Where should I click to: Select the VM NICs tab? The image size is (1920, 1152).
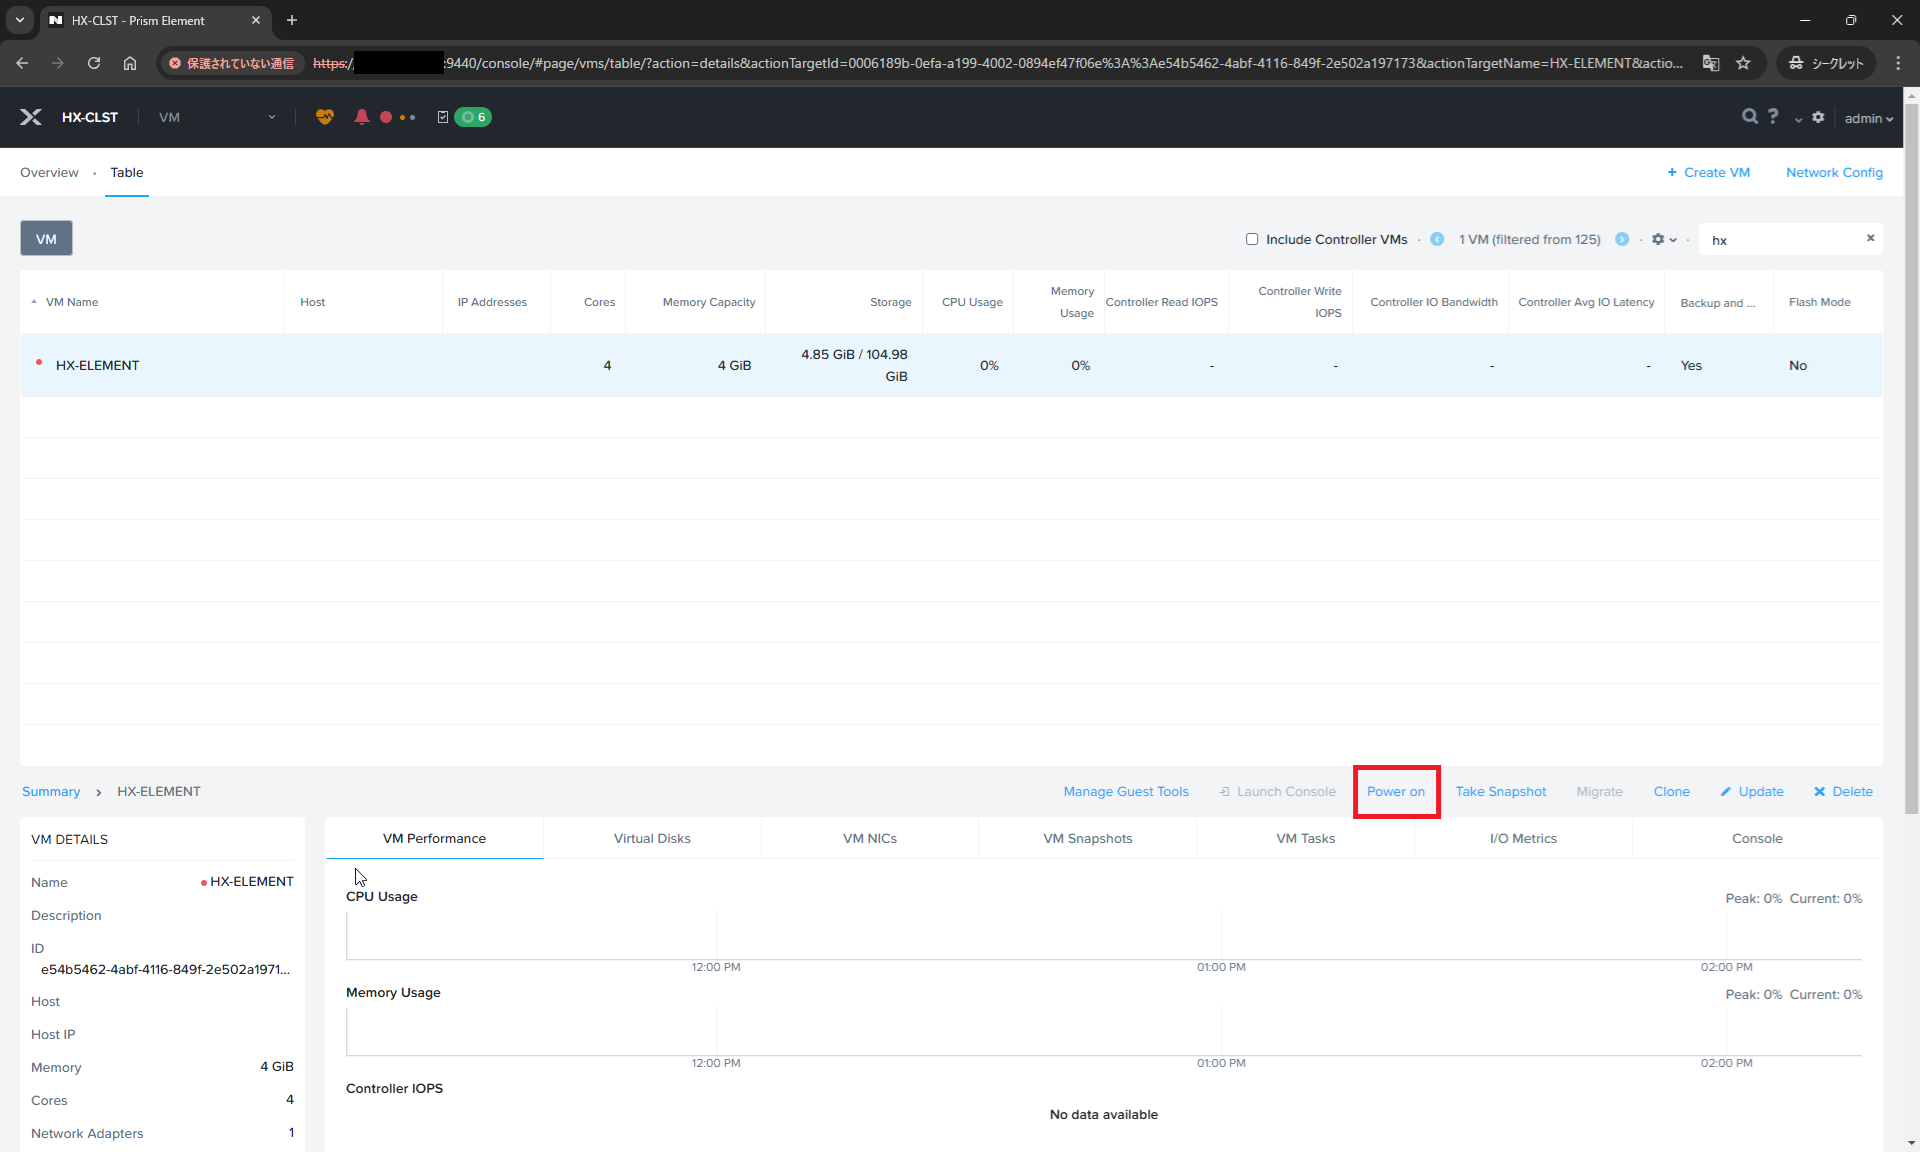coord(869,838)
